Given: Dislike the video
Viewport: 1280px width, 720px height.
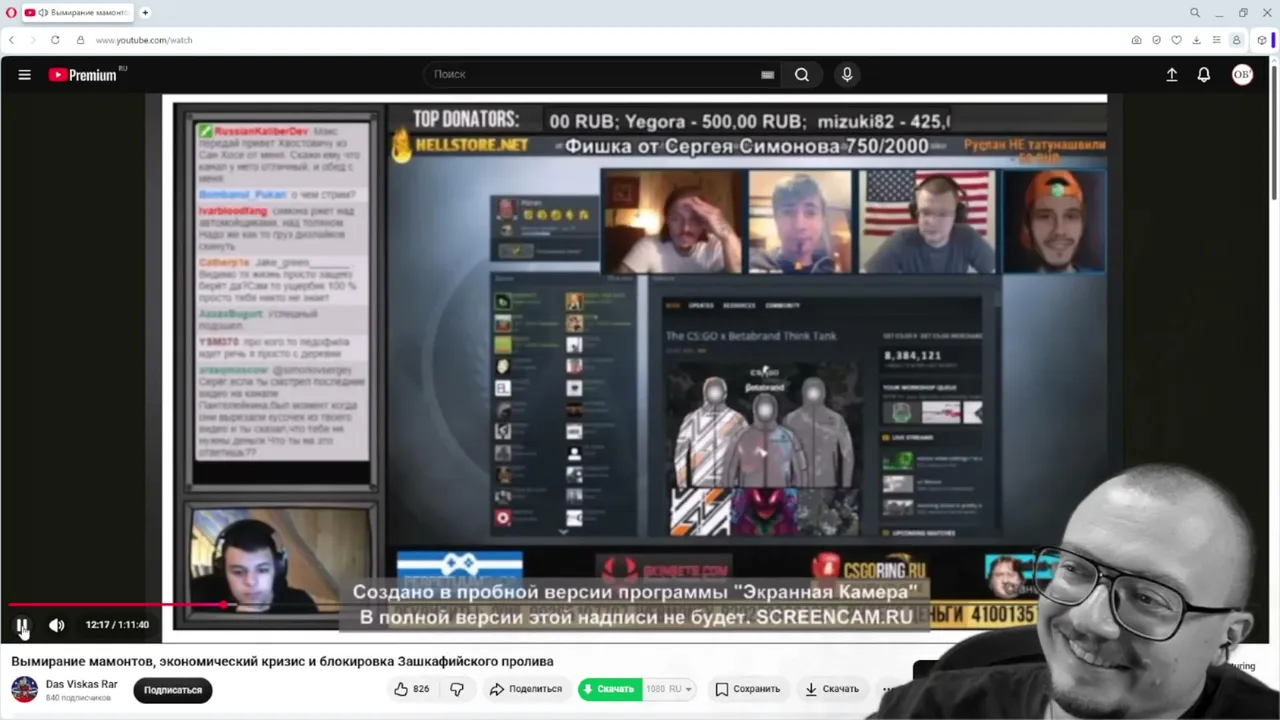Looking at the screenshot, I should [457, 689].
